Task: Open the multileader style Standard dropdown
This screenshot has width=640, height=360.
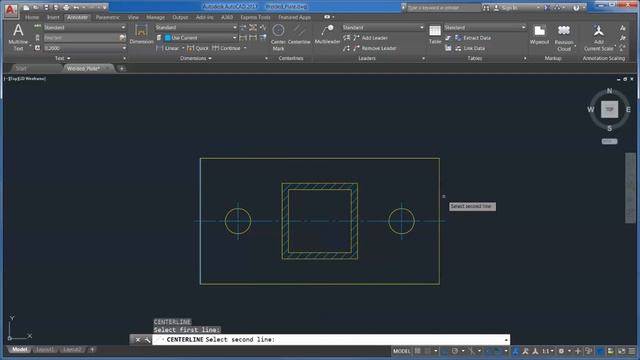Action: [x=383, y=27]
